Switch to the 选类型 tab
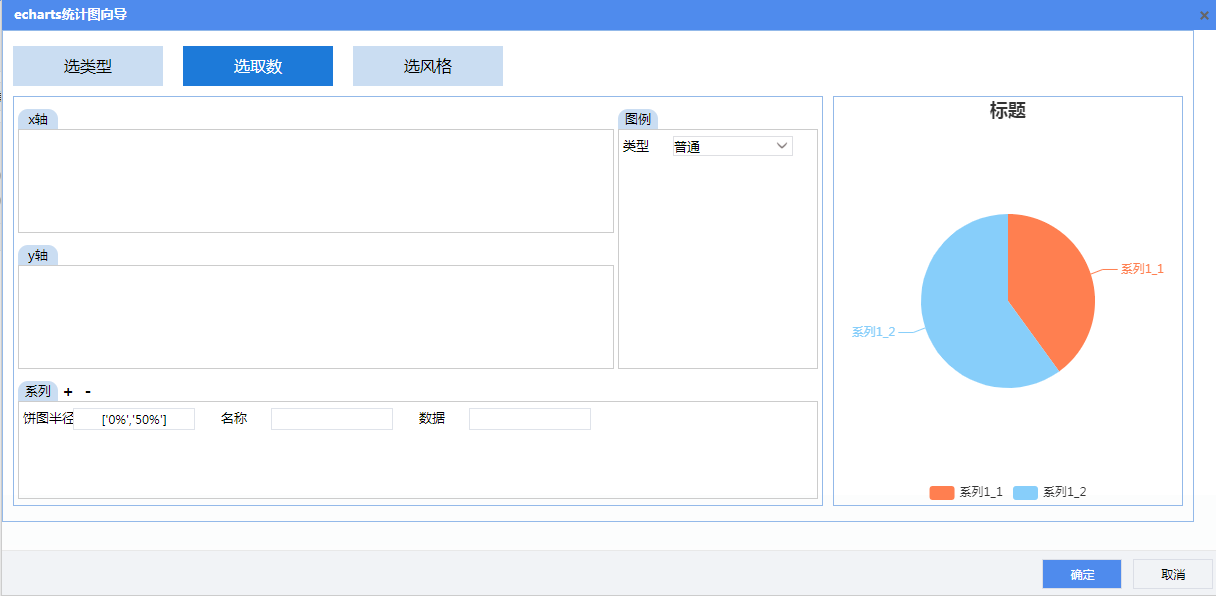 (88, 66)
